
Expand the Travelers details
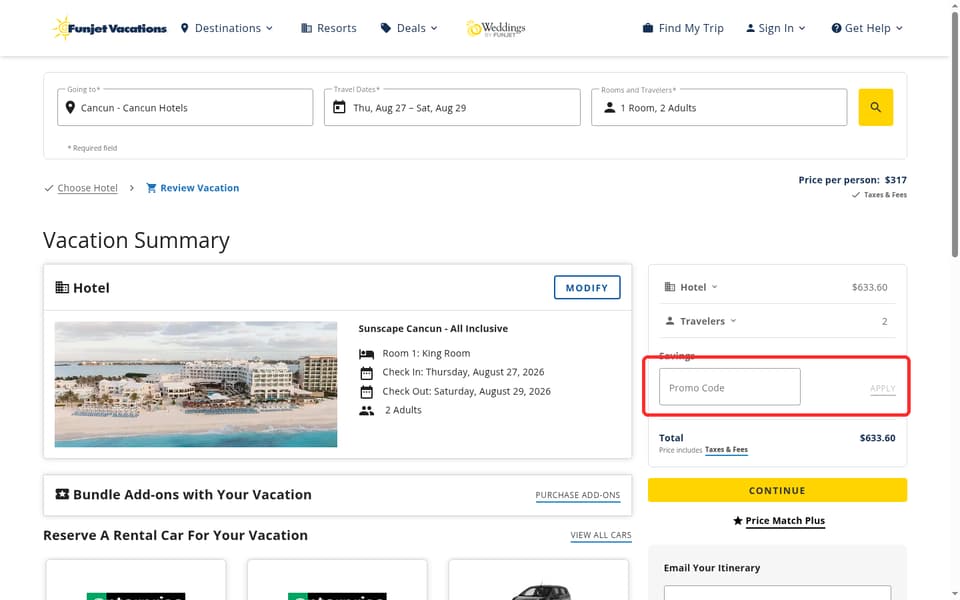[x=701, y=321]
